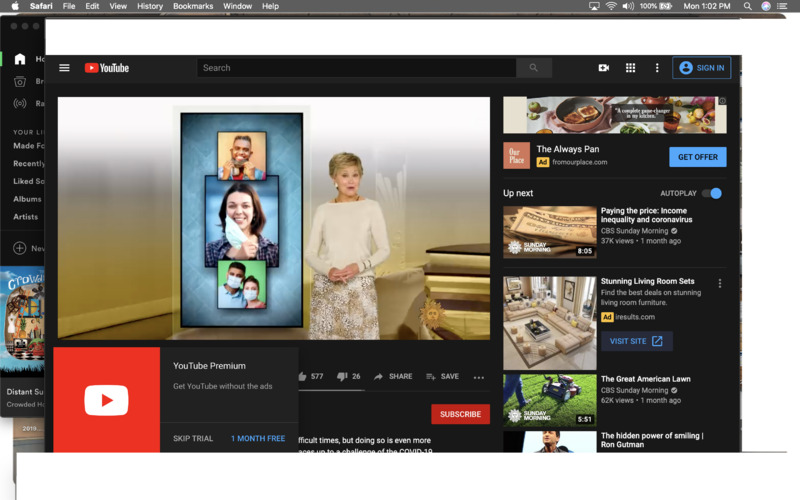Screen dimensions: 800x500
Task: Click the YouTube logo
Action: click(x=107, y=68)
